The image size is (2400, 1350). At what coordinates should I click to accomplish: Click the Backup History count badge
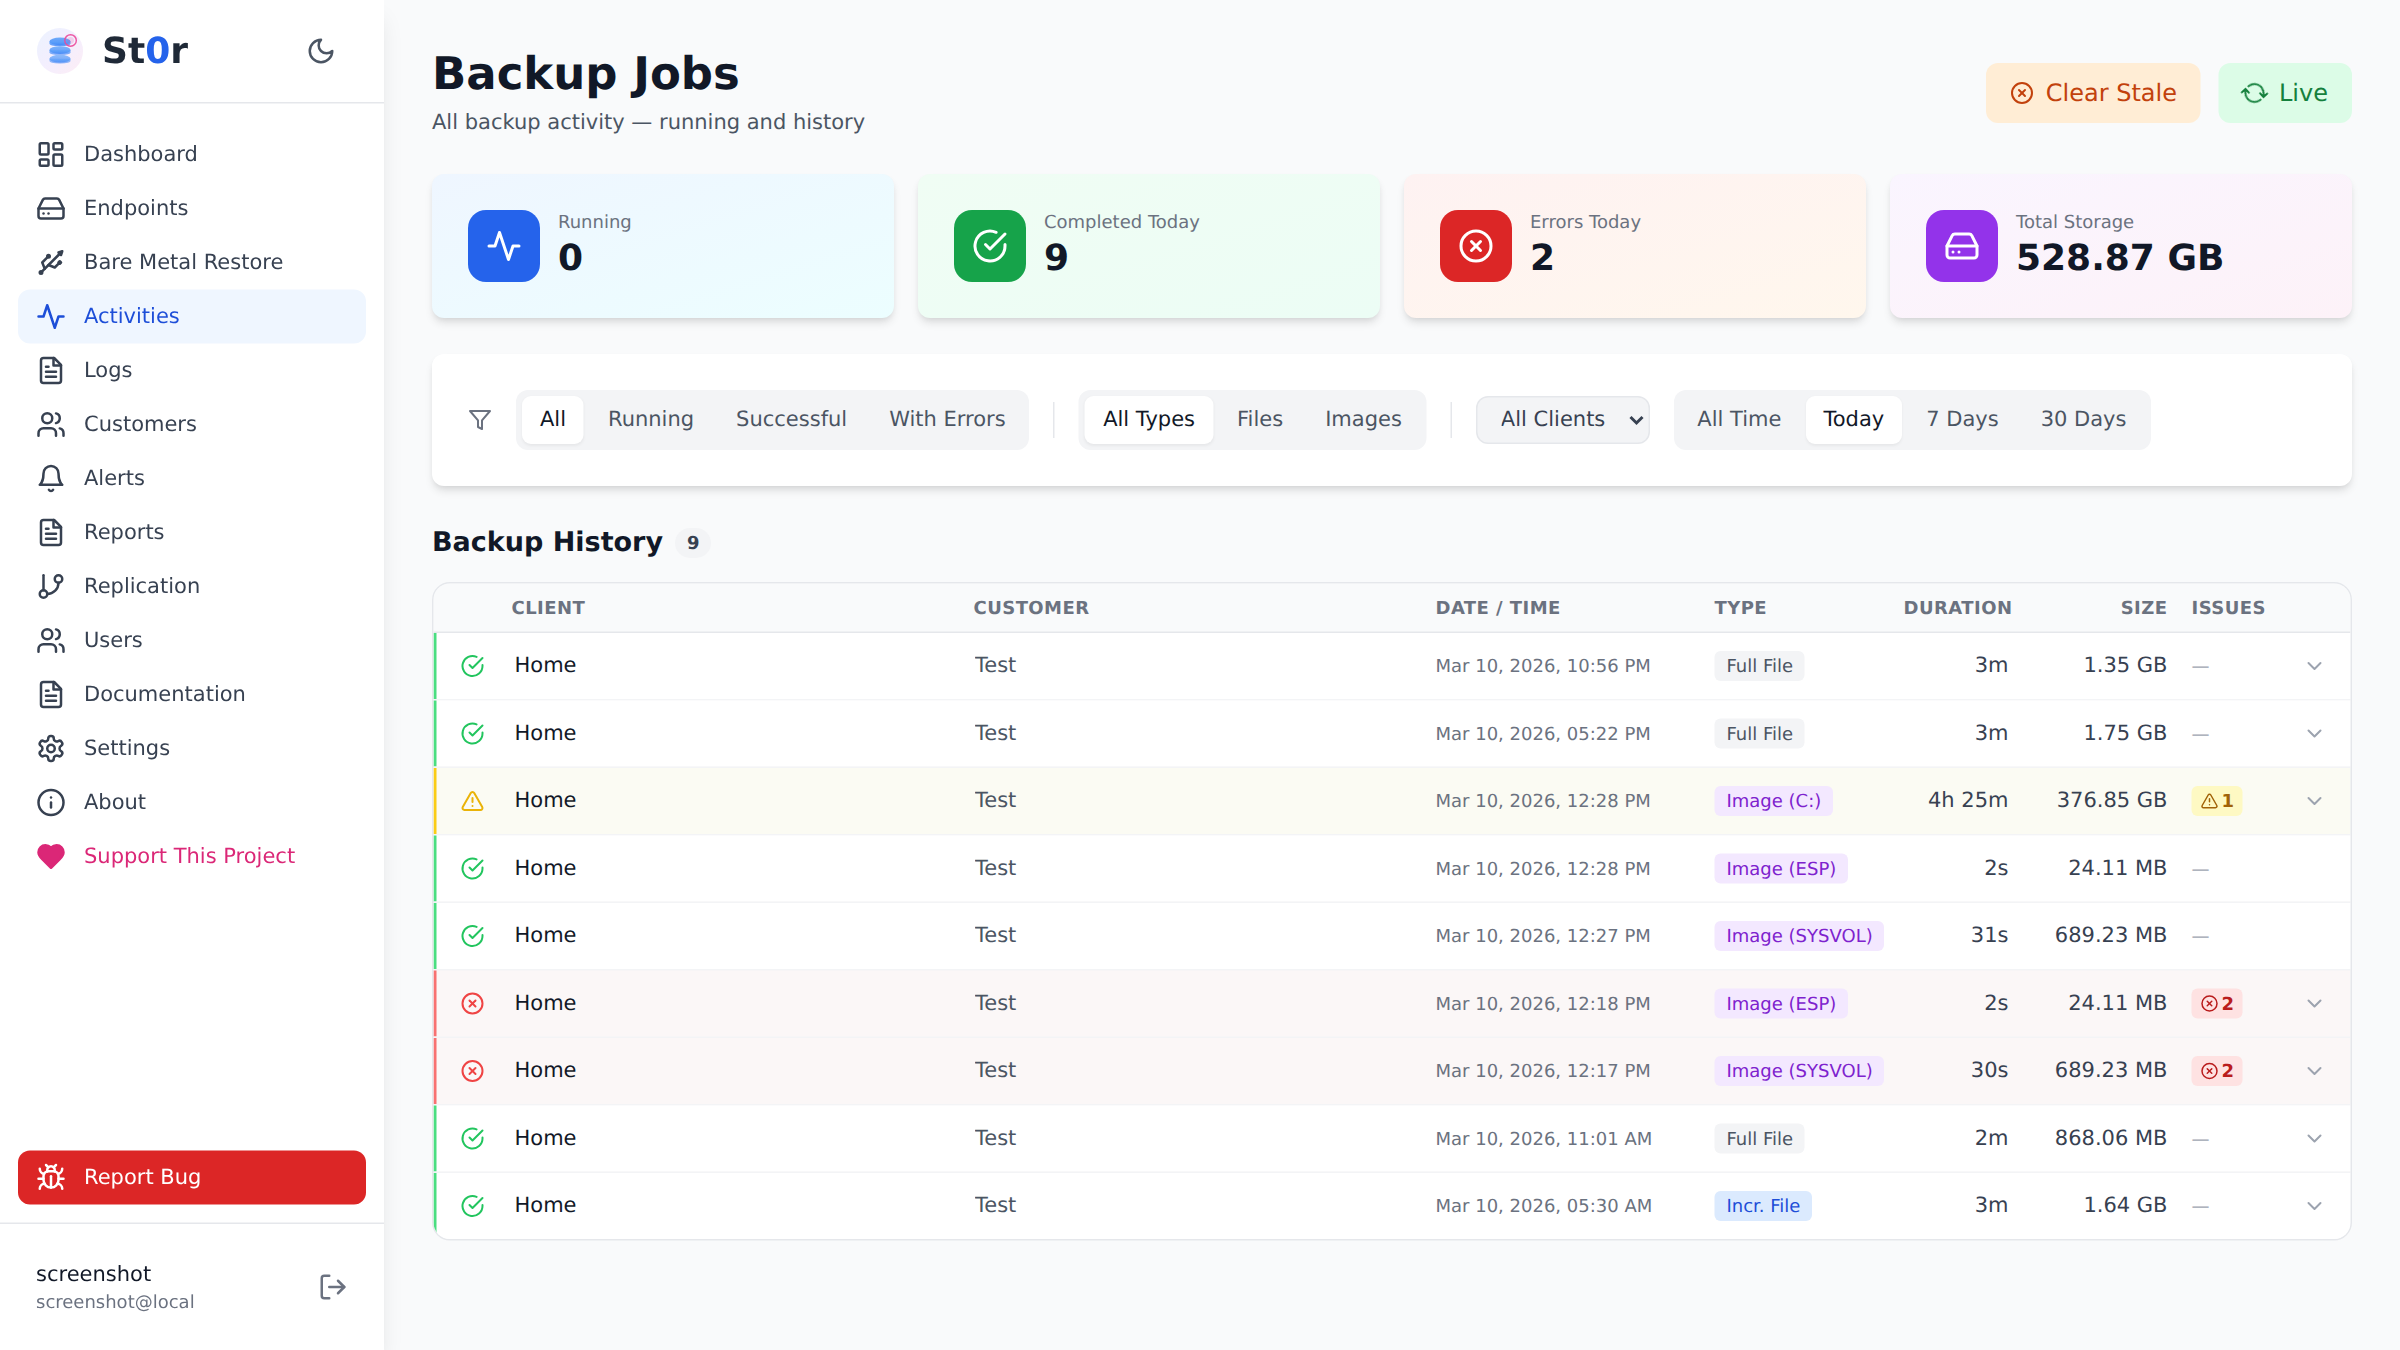click(x=694, y=542)
